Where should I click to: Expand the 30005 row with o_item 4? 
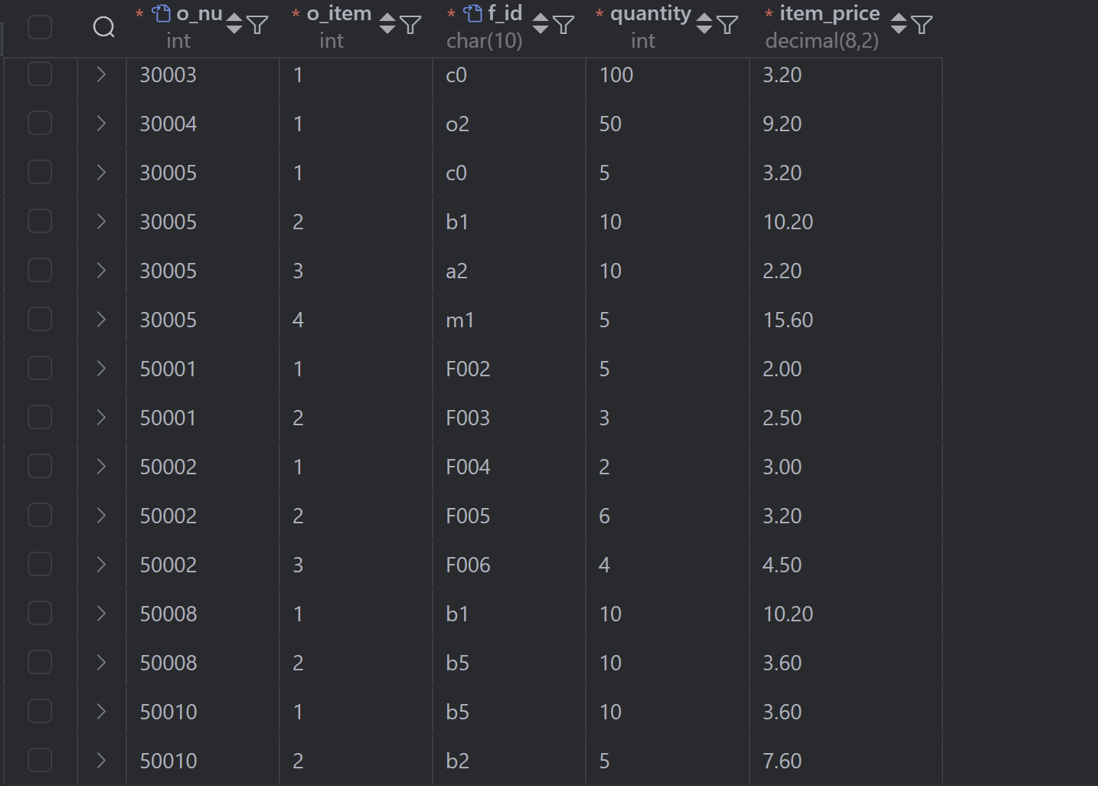101,319
